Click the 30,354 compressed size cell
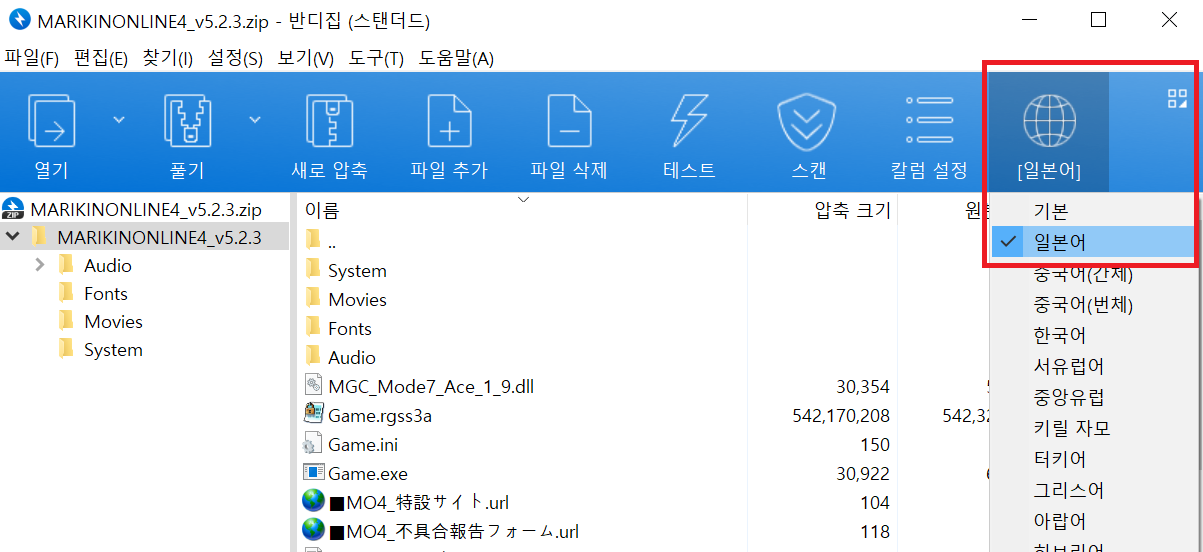Screen dimensions: 1203x552 pos(863,387)
